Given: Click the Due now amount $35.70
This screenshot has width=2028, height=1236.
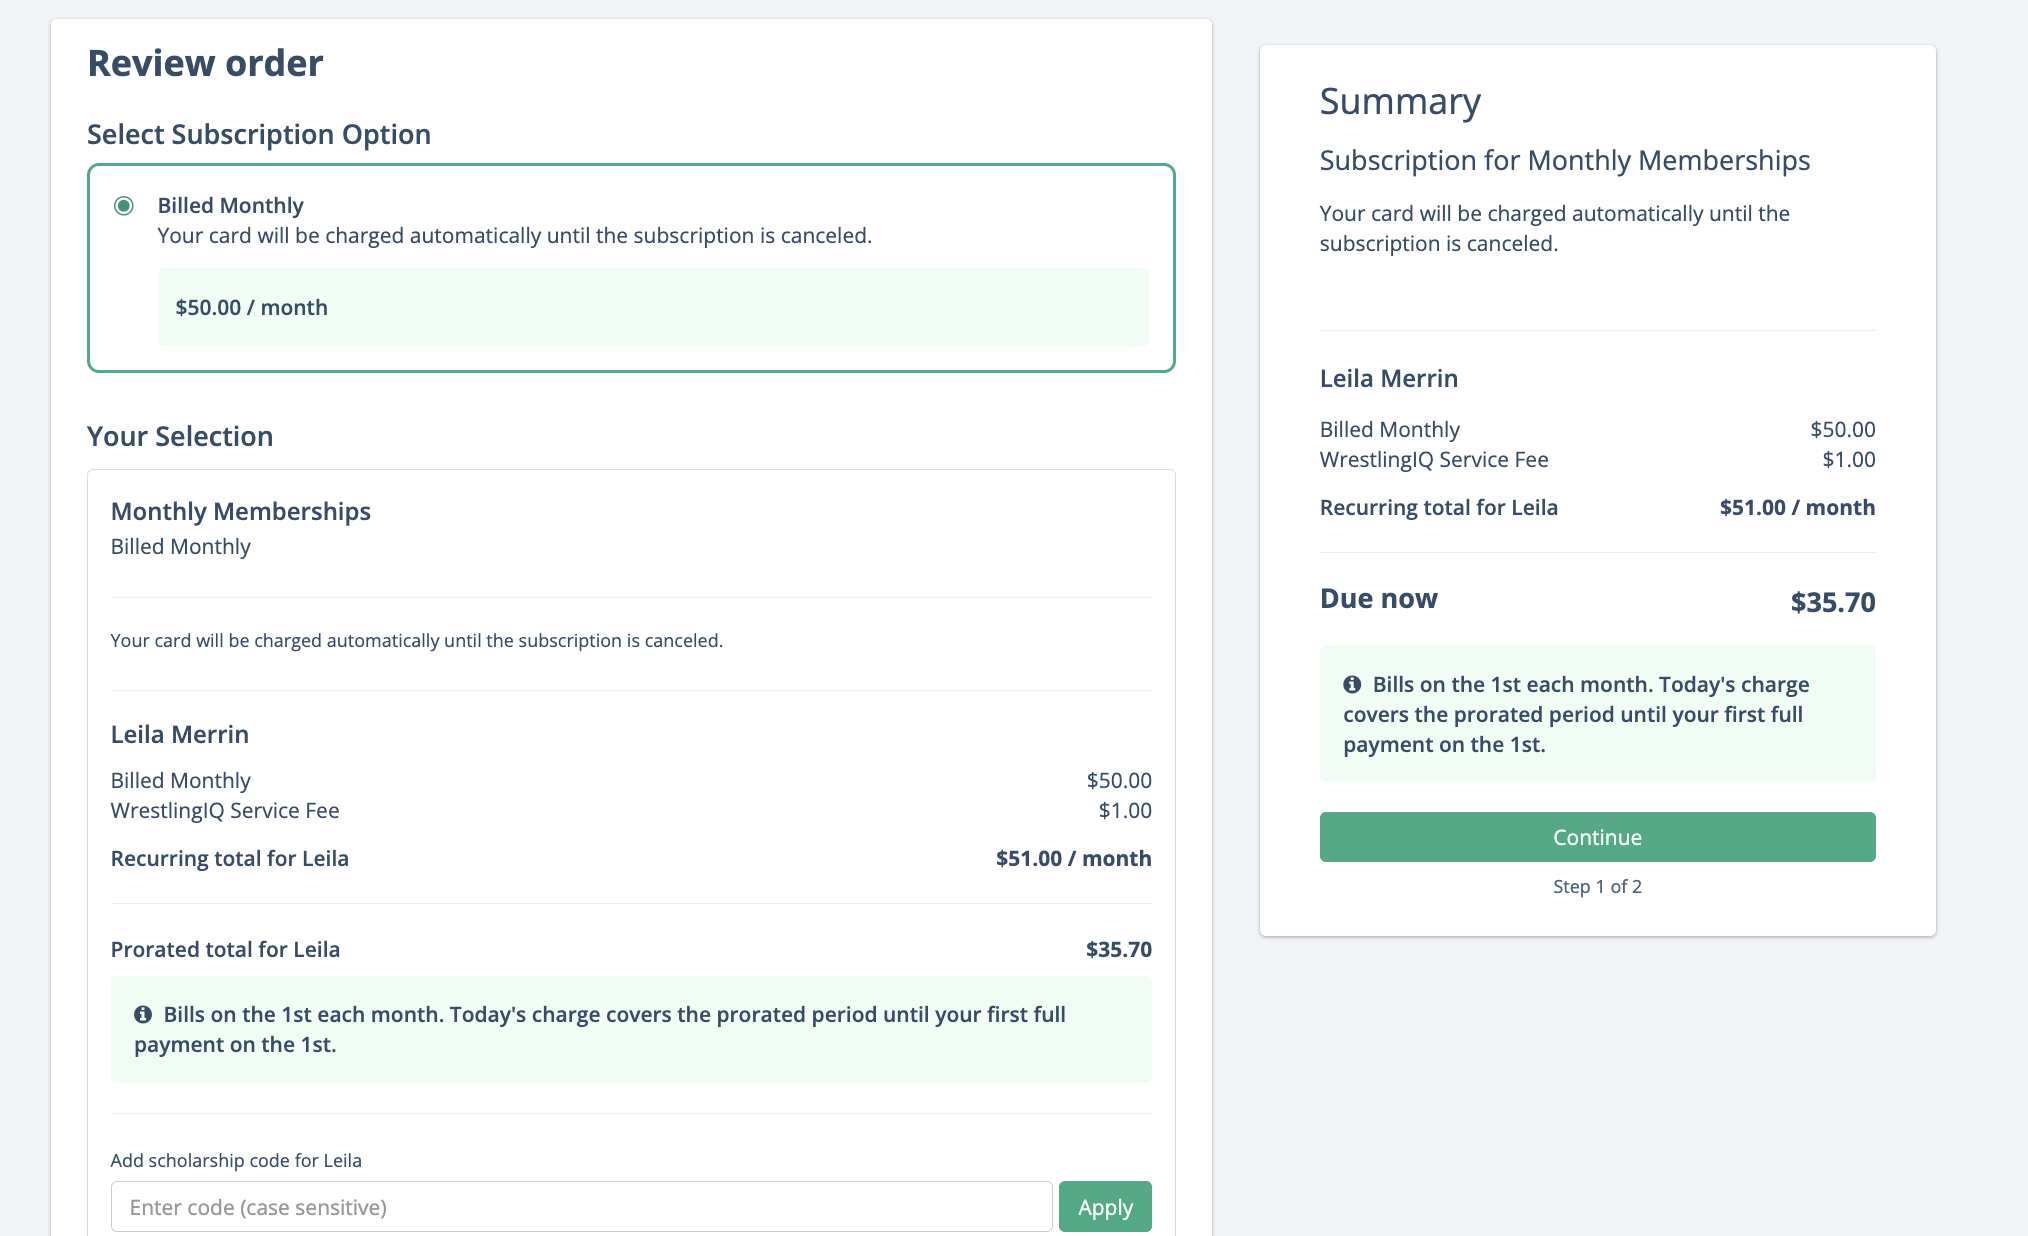Looking at the screenshot, I should click(x=1832, y=602).
